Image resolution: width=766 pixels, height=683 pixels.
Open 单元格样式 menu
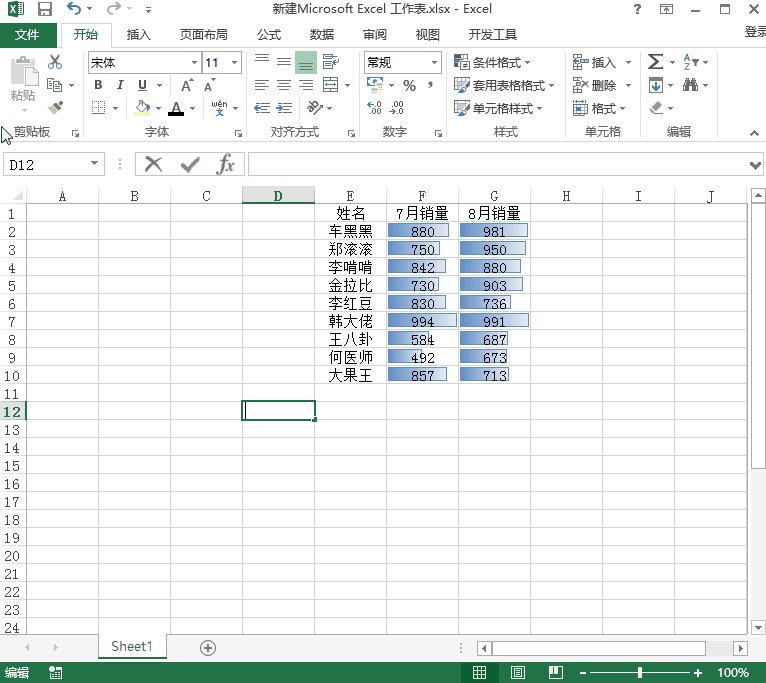(x=499, y=108)
